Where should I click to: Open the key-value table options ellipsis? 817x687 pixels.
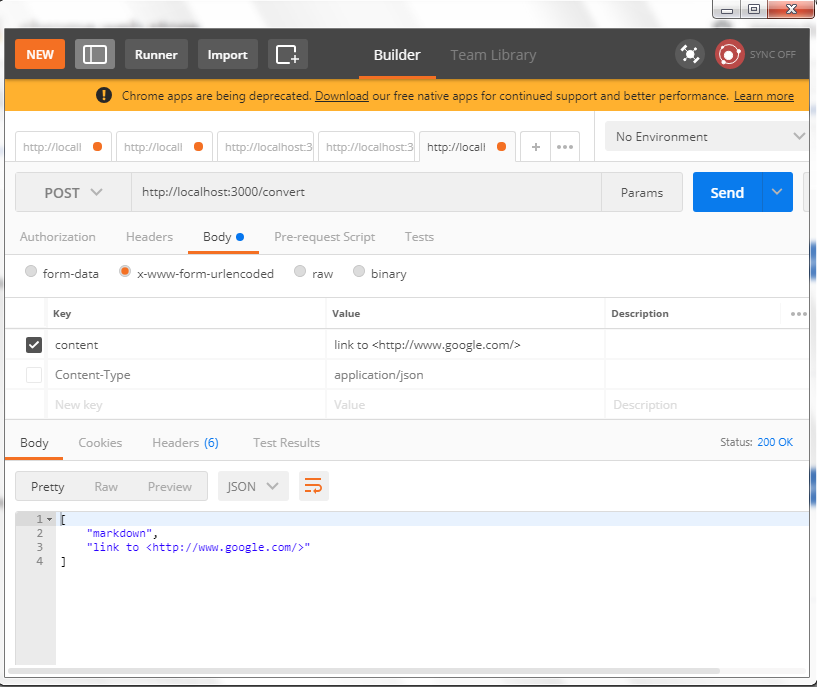coord(798,314)
